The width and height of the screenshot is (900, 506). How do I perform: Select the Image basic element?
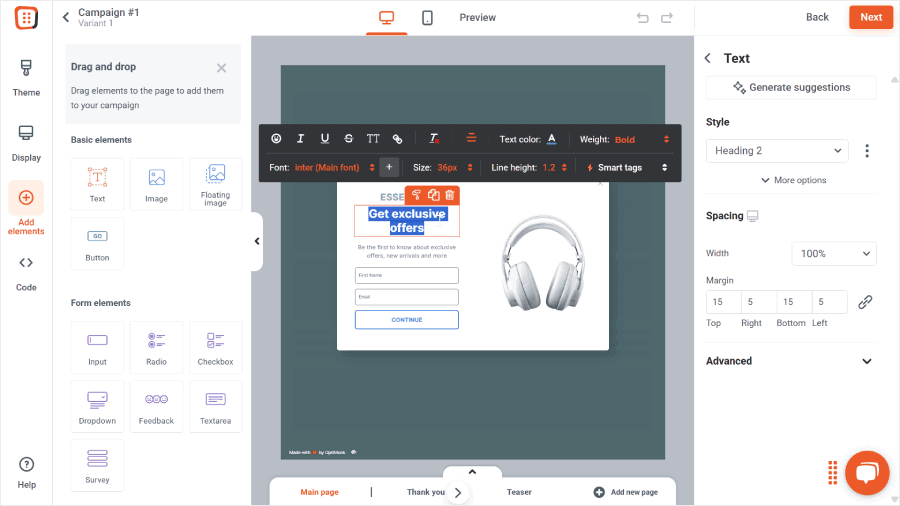tap(156, 184)
